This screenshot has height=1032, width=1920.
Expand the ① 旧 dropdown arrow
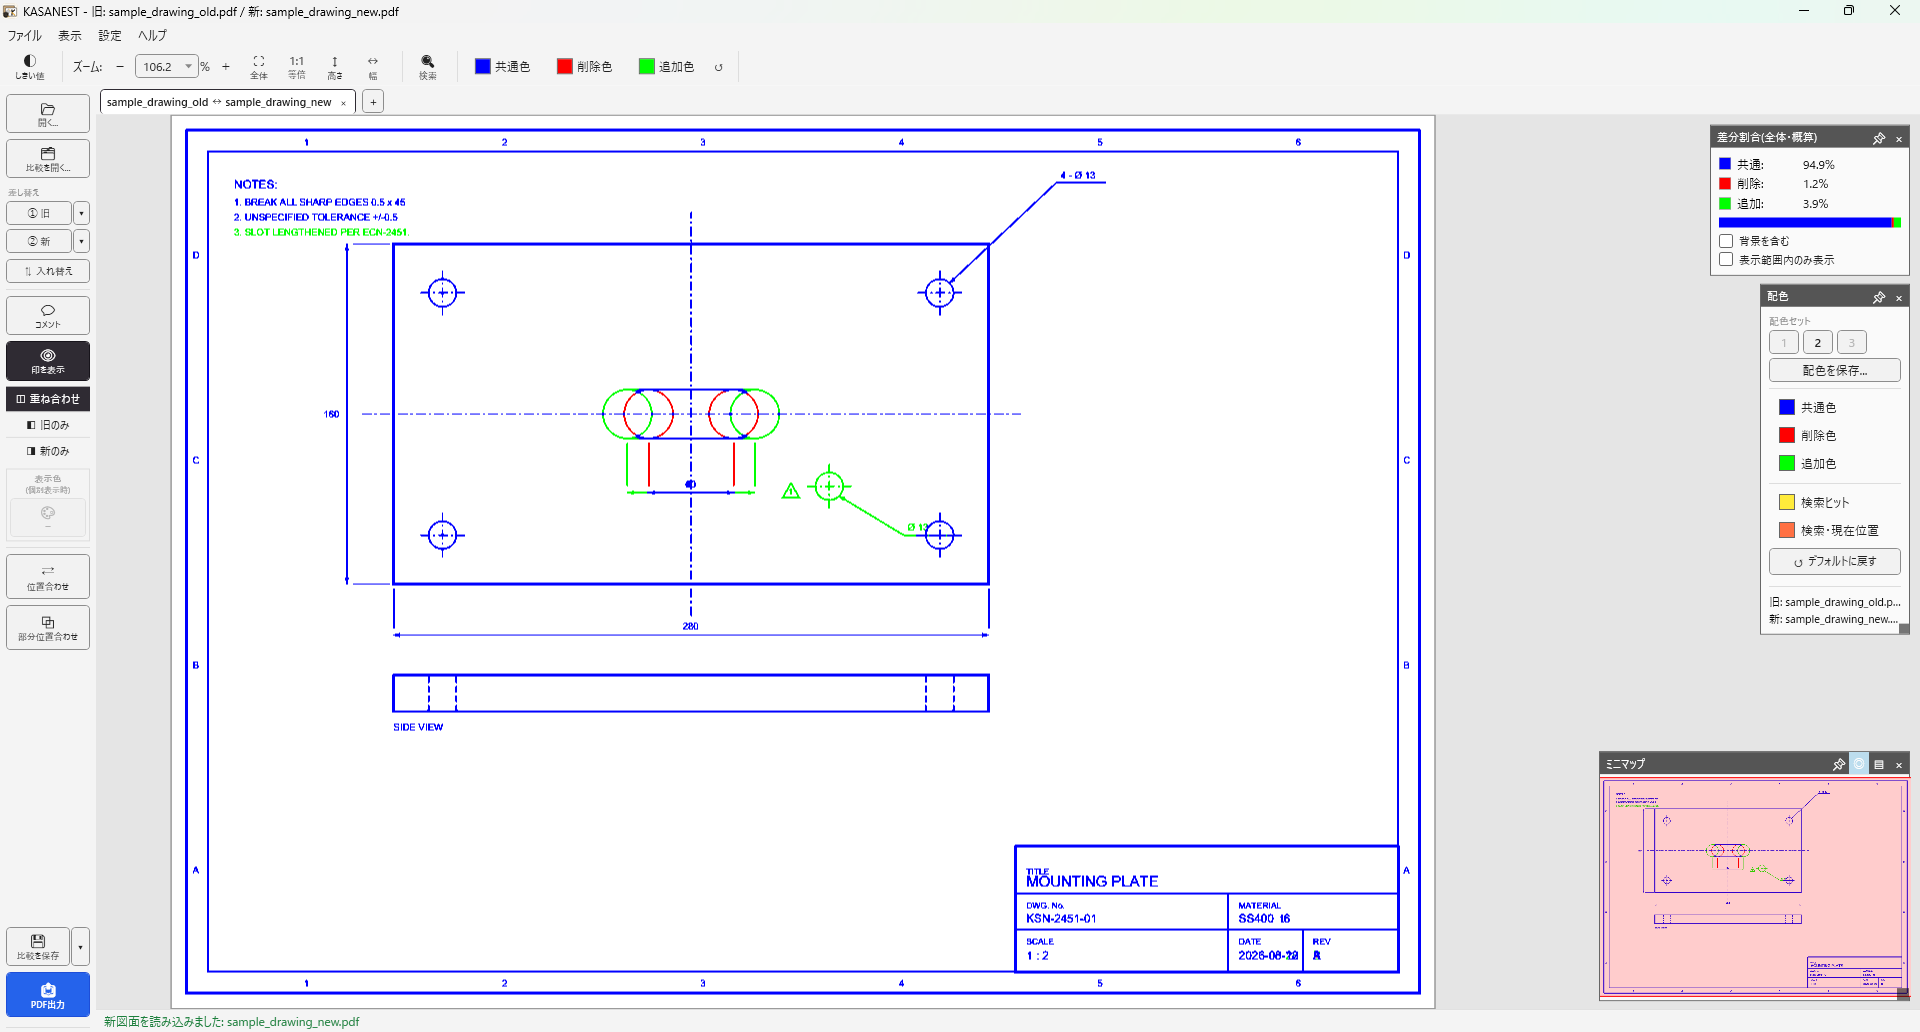click(x=82, y=213)
